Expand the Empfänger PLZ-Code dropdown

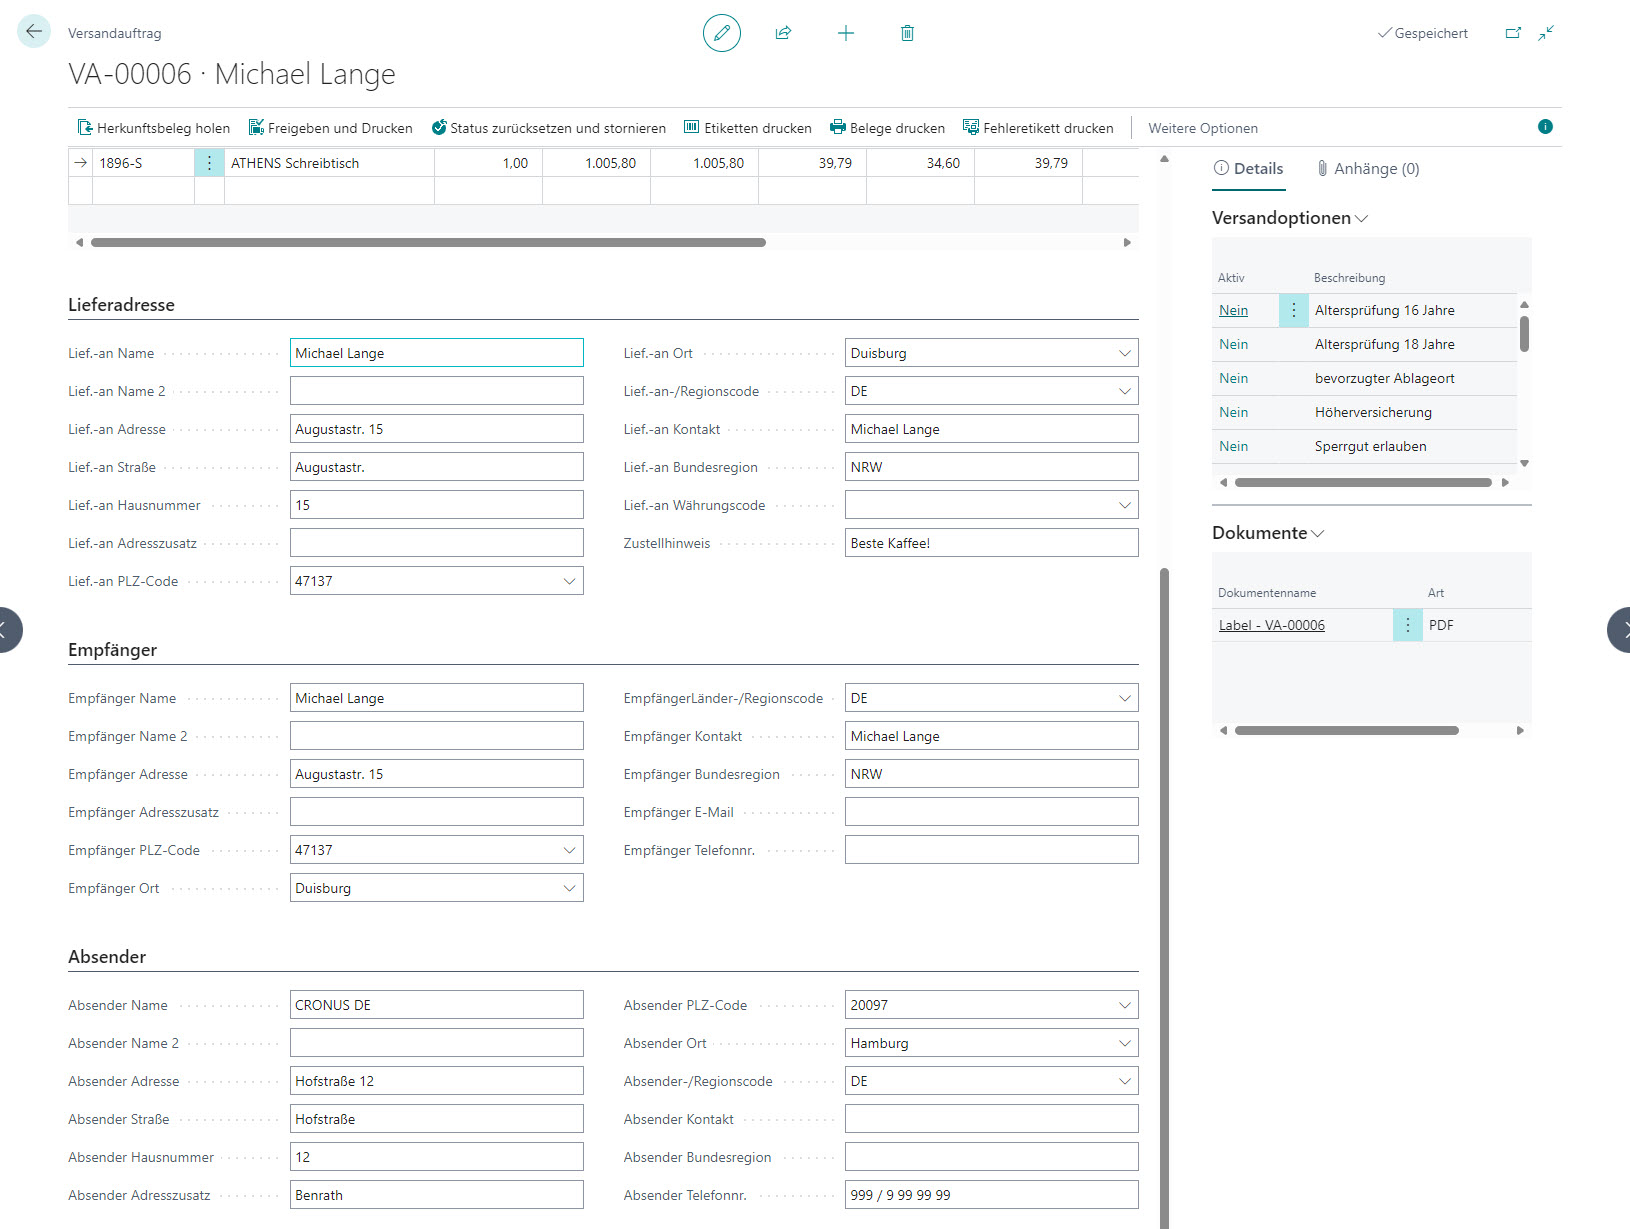coord(569,850)
